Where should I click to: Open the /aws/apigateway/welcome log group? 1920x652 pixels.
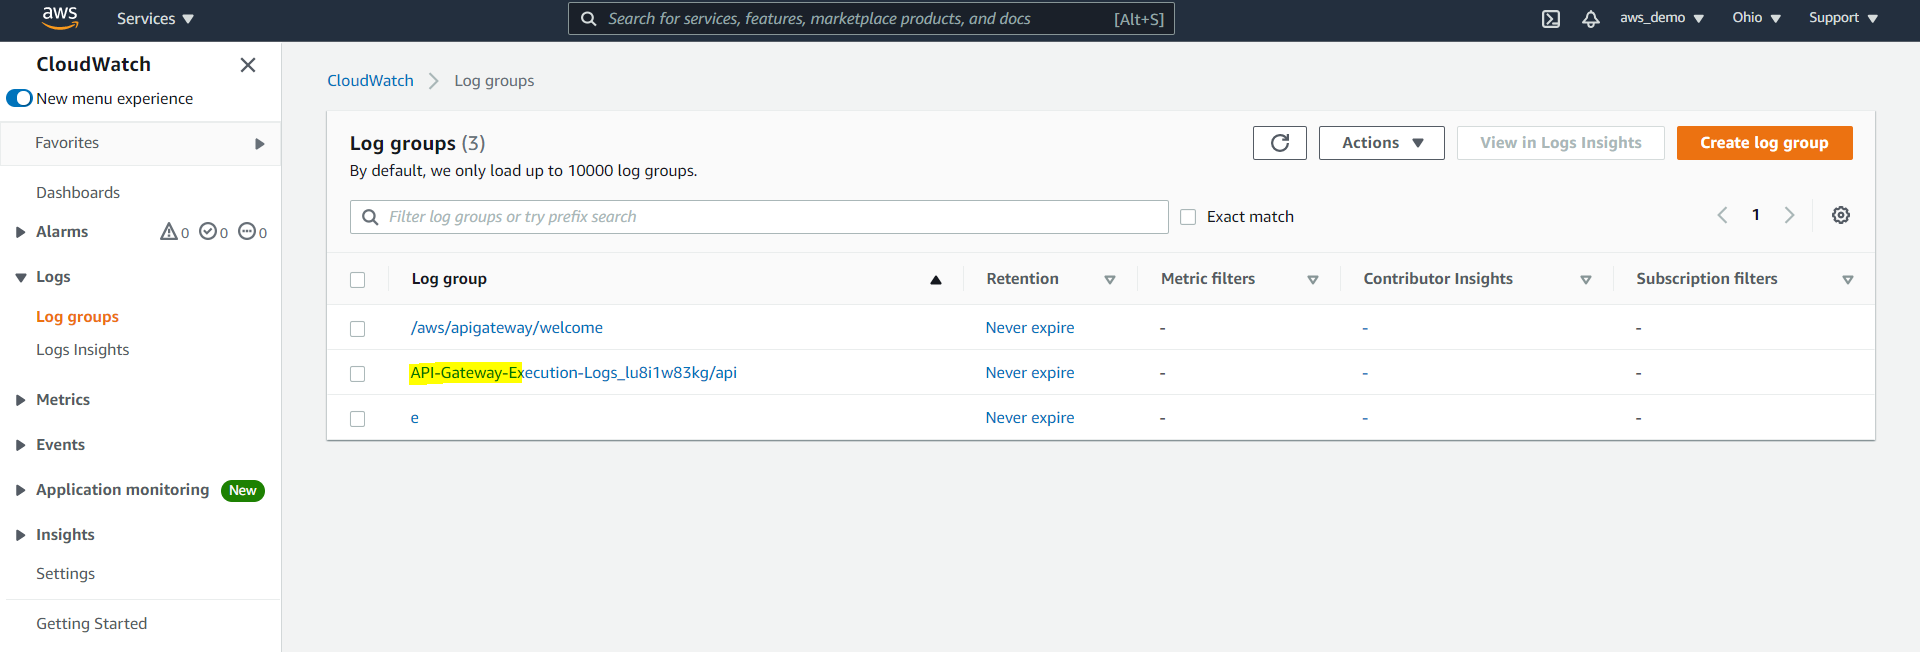coord(506,328)
